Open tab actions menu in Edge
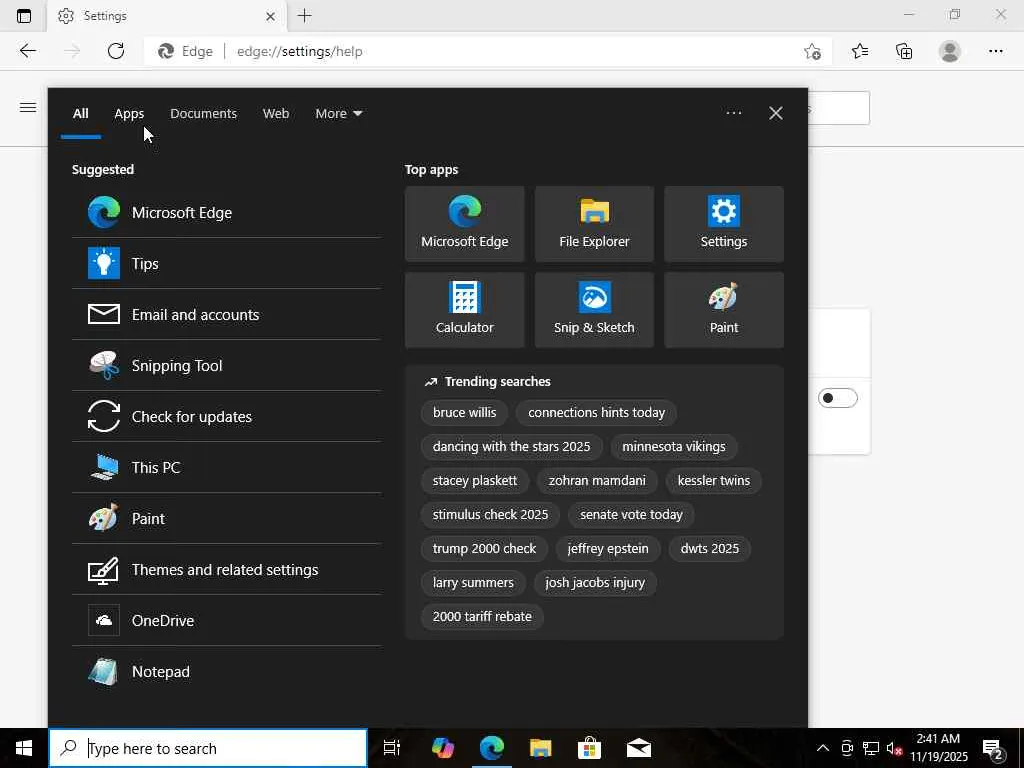The image size is (1024, 768). click(x=24, y=16)
